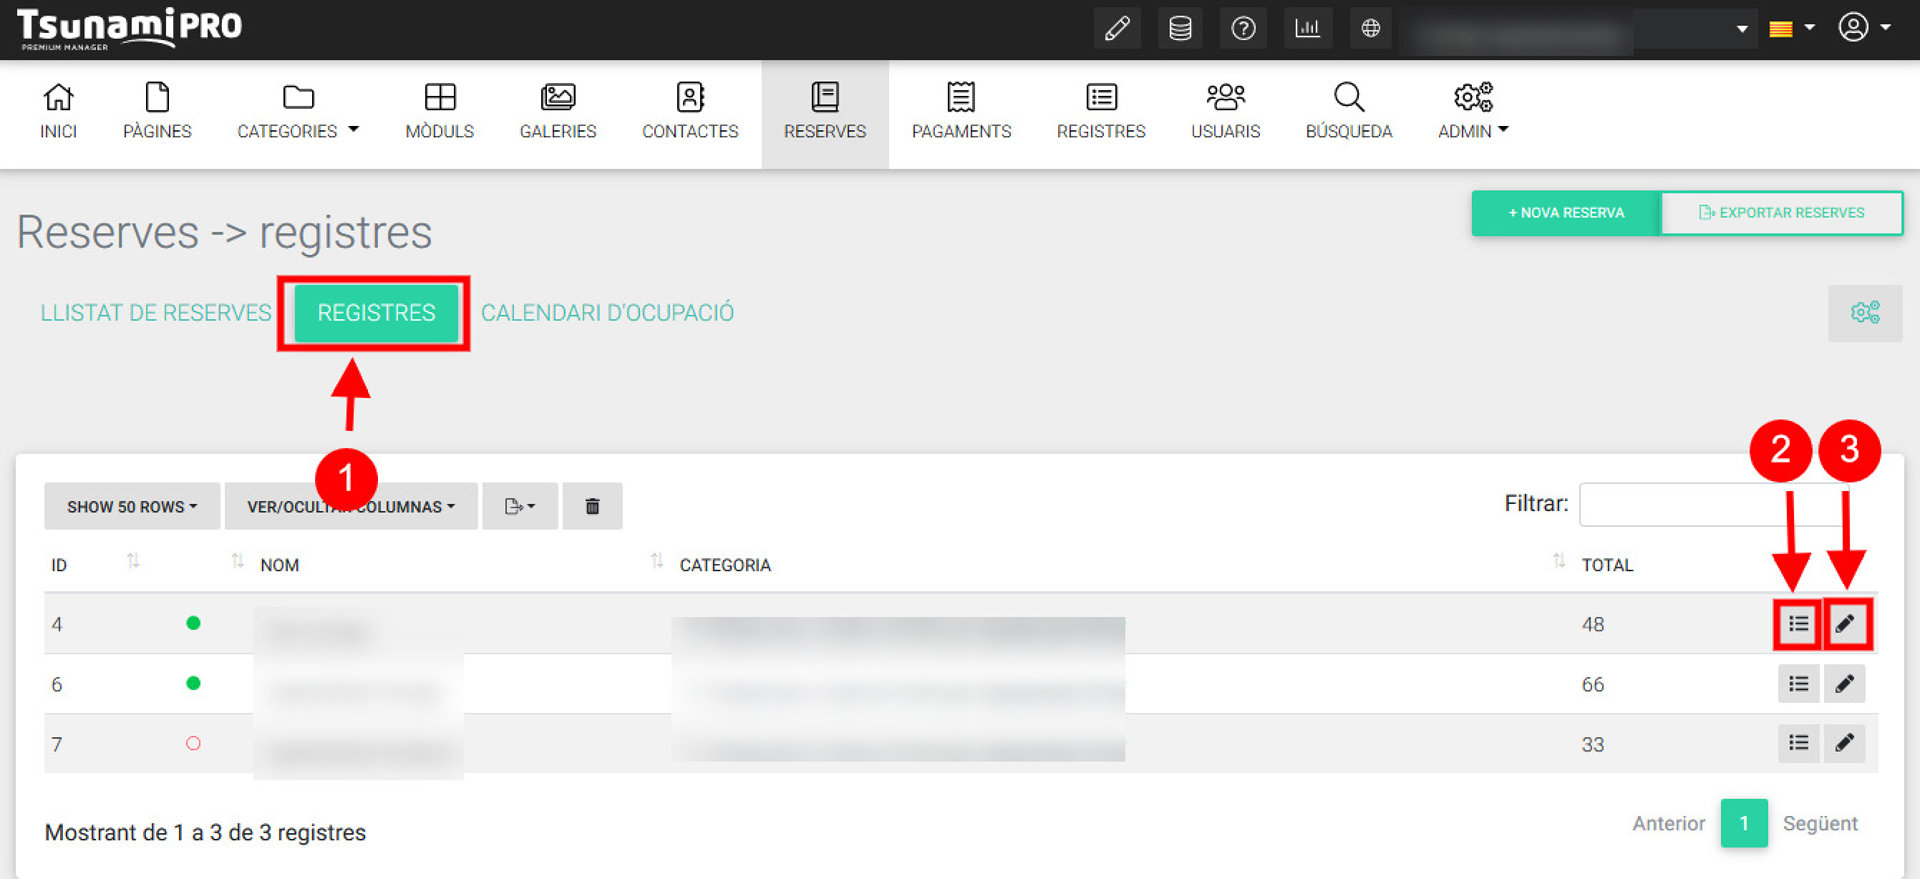Click the edit pencil for row 7
The image size is (1920, 879).
[1844, 743]
